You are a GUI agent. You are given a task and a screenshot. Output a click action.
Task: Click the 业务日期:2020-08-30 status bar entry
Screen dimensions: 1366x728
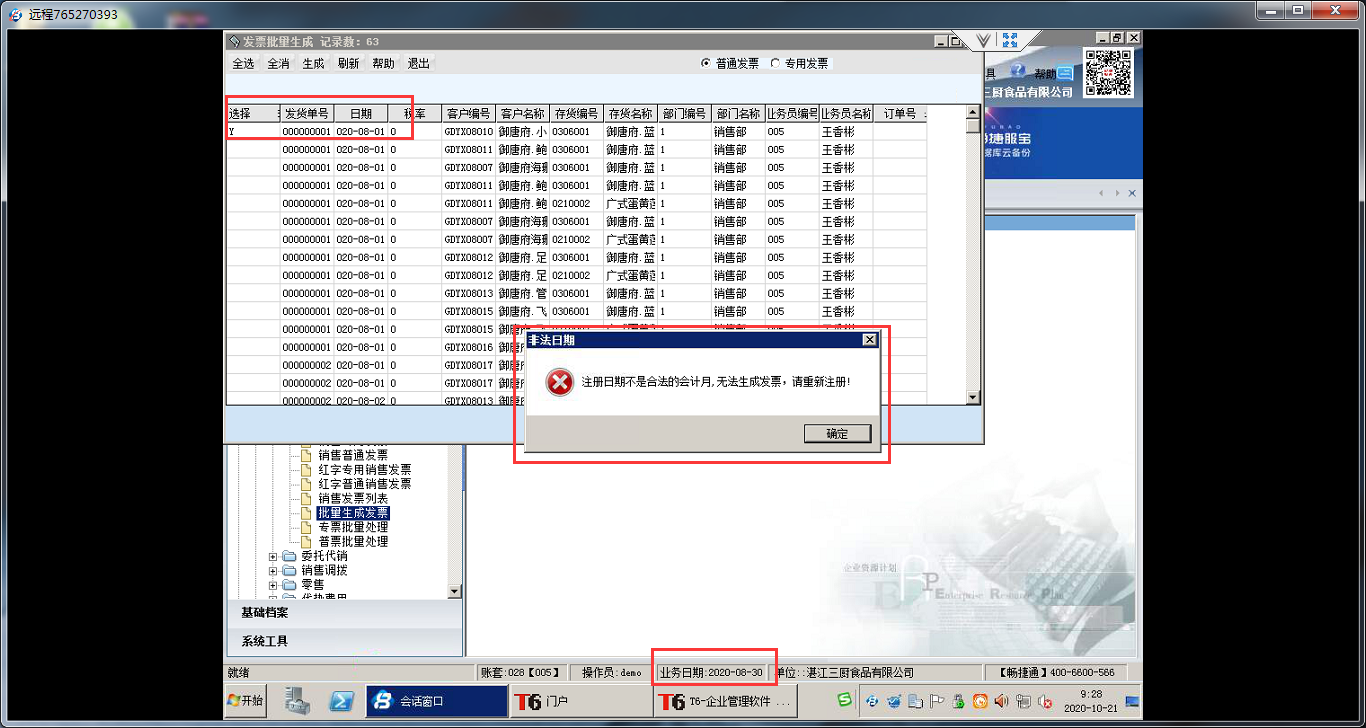click(712, 672)
